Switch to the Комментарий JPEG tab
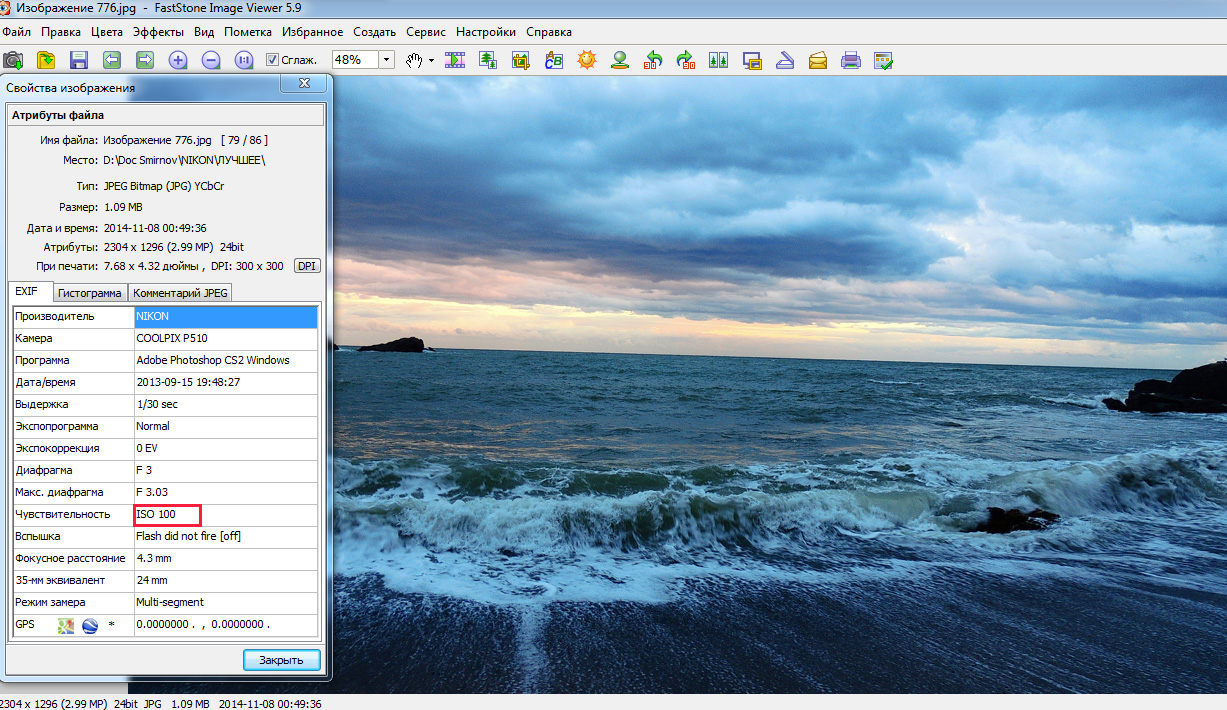 [x=181, y=293]
